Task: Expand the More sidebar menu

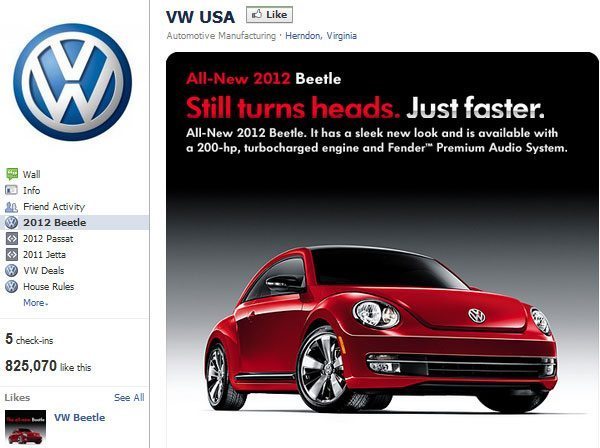Action: 36,303
